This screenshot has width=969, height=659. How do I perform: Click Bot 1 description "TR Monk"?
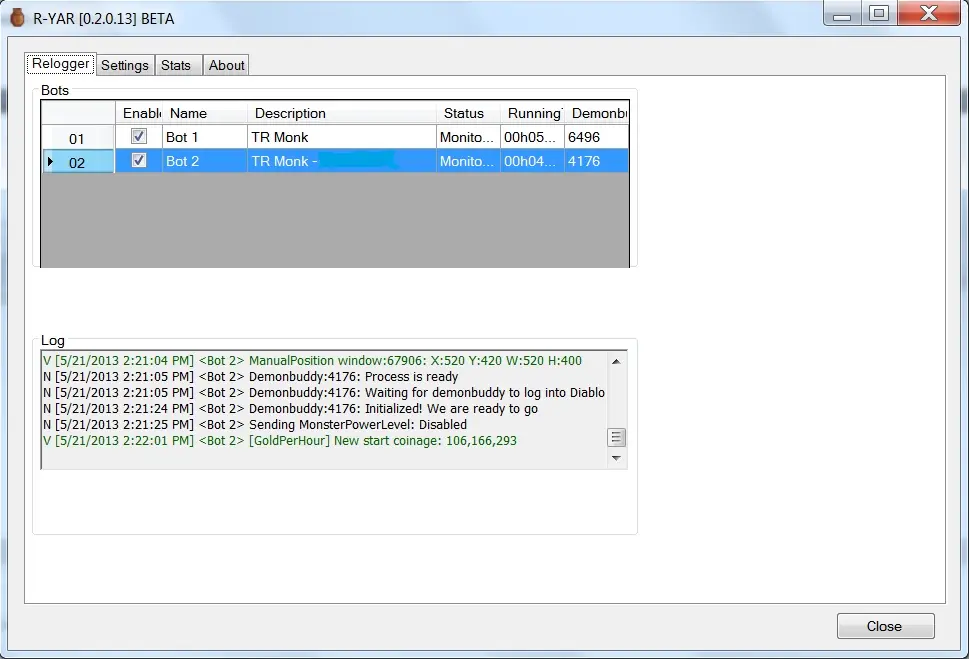tap(342, 137)
